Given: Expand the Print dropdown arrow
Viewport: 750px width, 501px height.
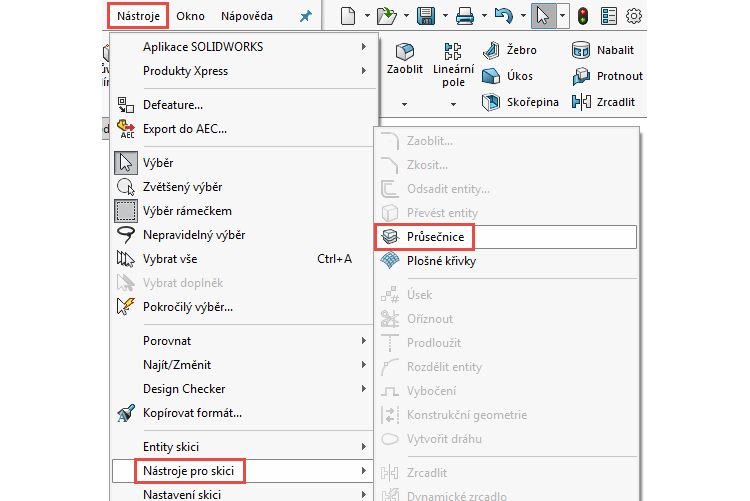Looking at the screenshot, I should (484, 16).
